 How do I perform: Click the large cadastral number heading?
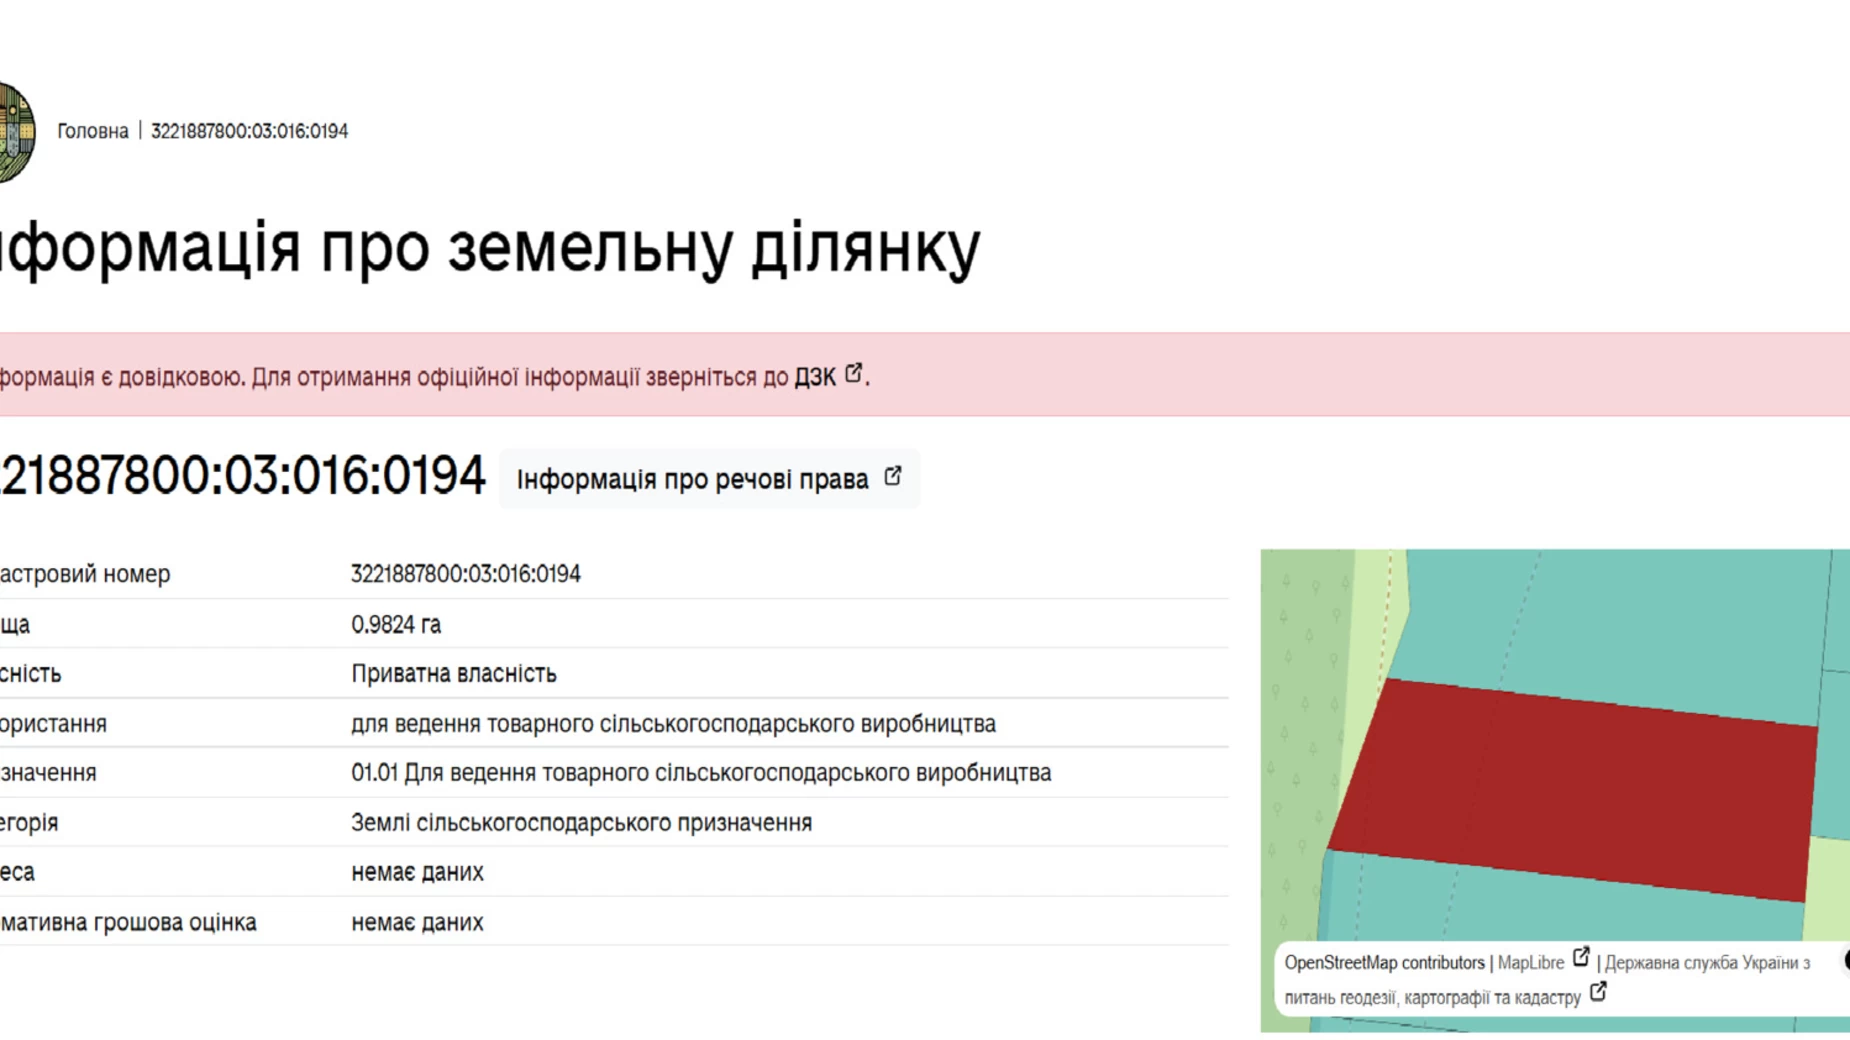[x=242, y=475]
